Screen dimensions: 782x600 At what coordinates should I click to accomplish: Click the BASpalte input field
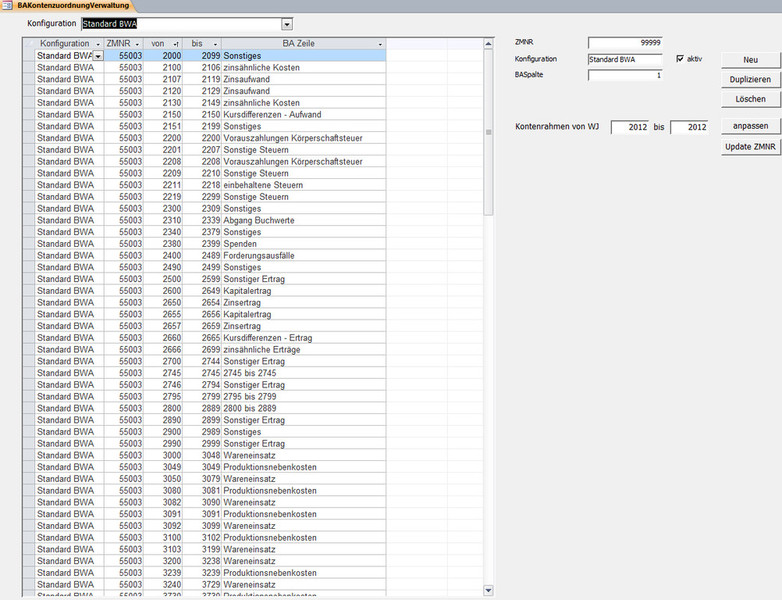tap(625, 75)
